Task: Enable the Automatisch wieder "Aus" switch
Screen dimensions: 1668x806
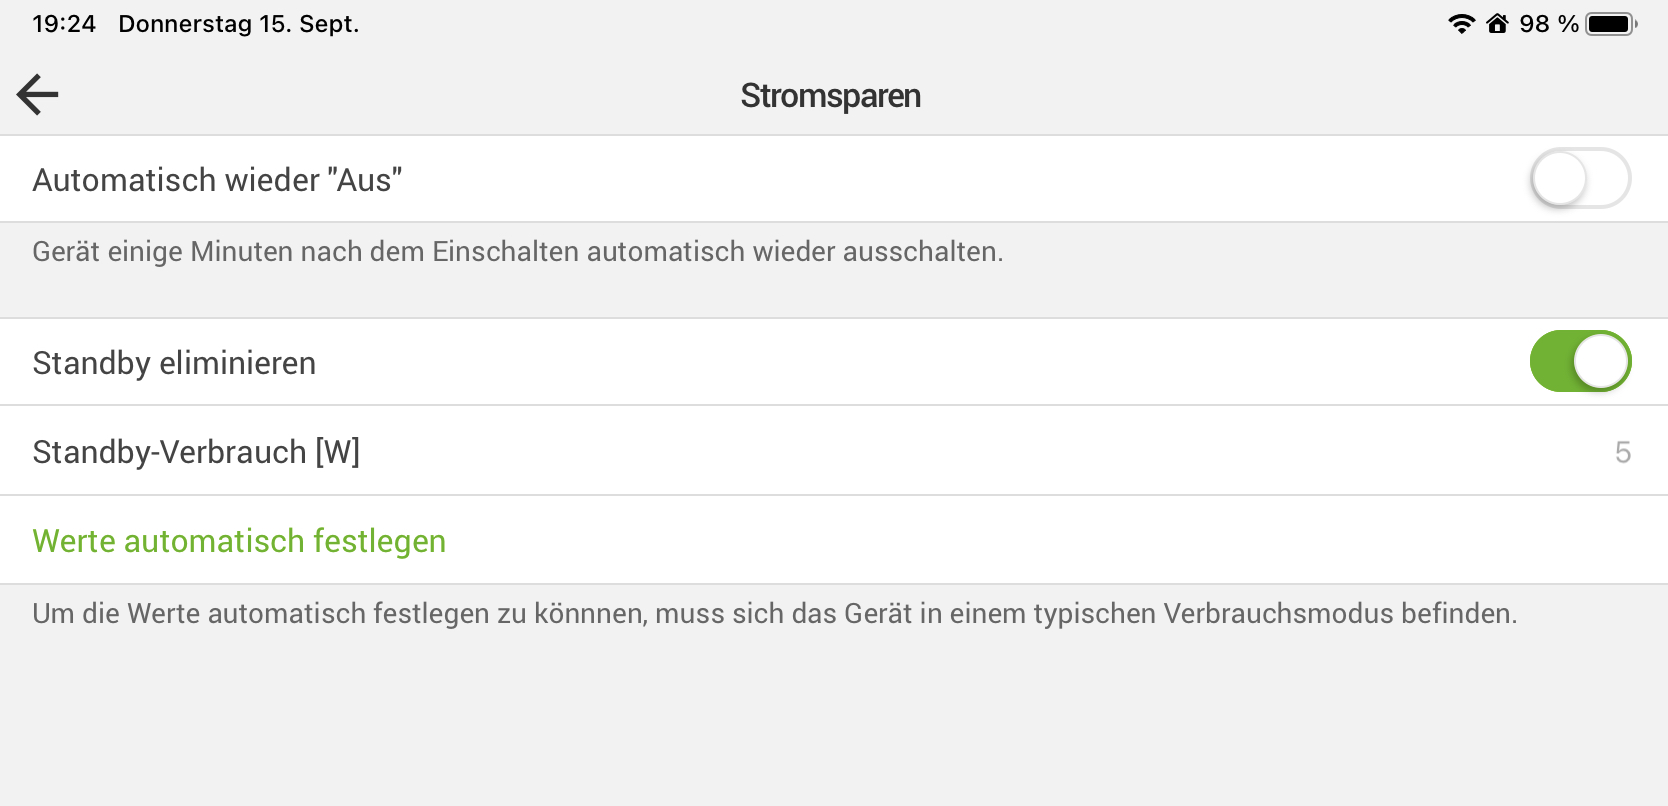Action: [1580, 179]
